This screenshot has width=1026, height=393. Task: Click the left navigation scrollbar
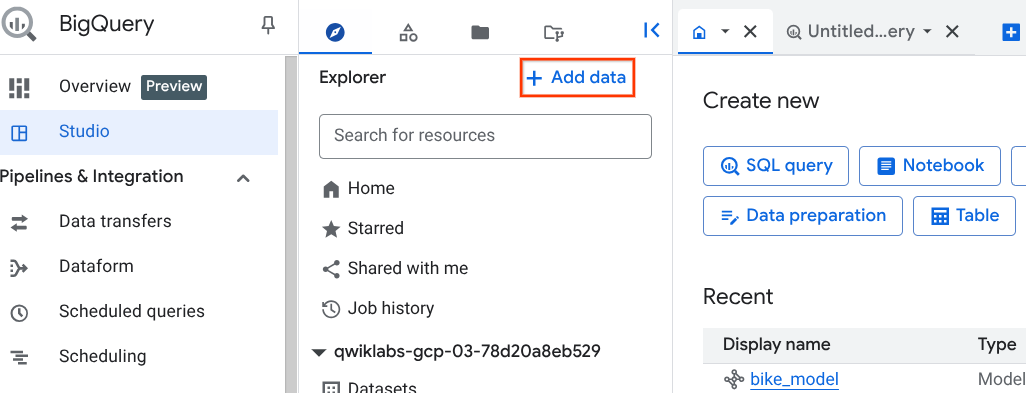292,224
